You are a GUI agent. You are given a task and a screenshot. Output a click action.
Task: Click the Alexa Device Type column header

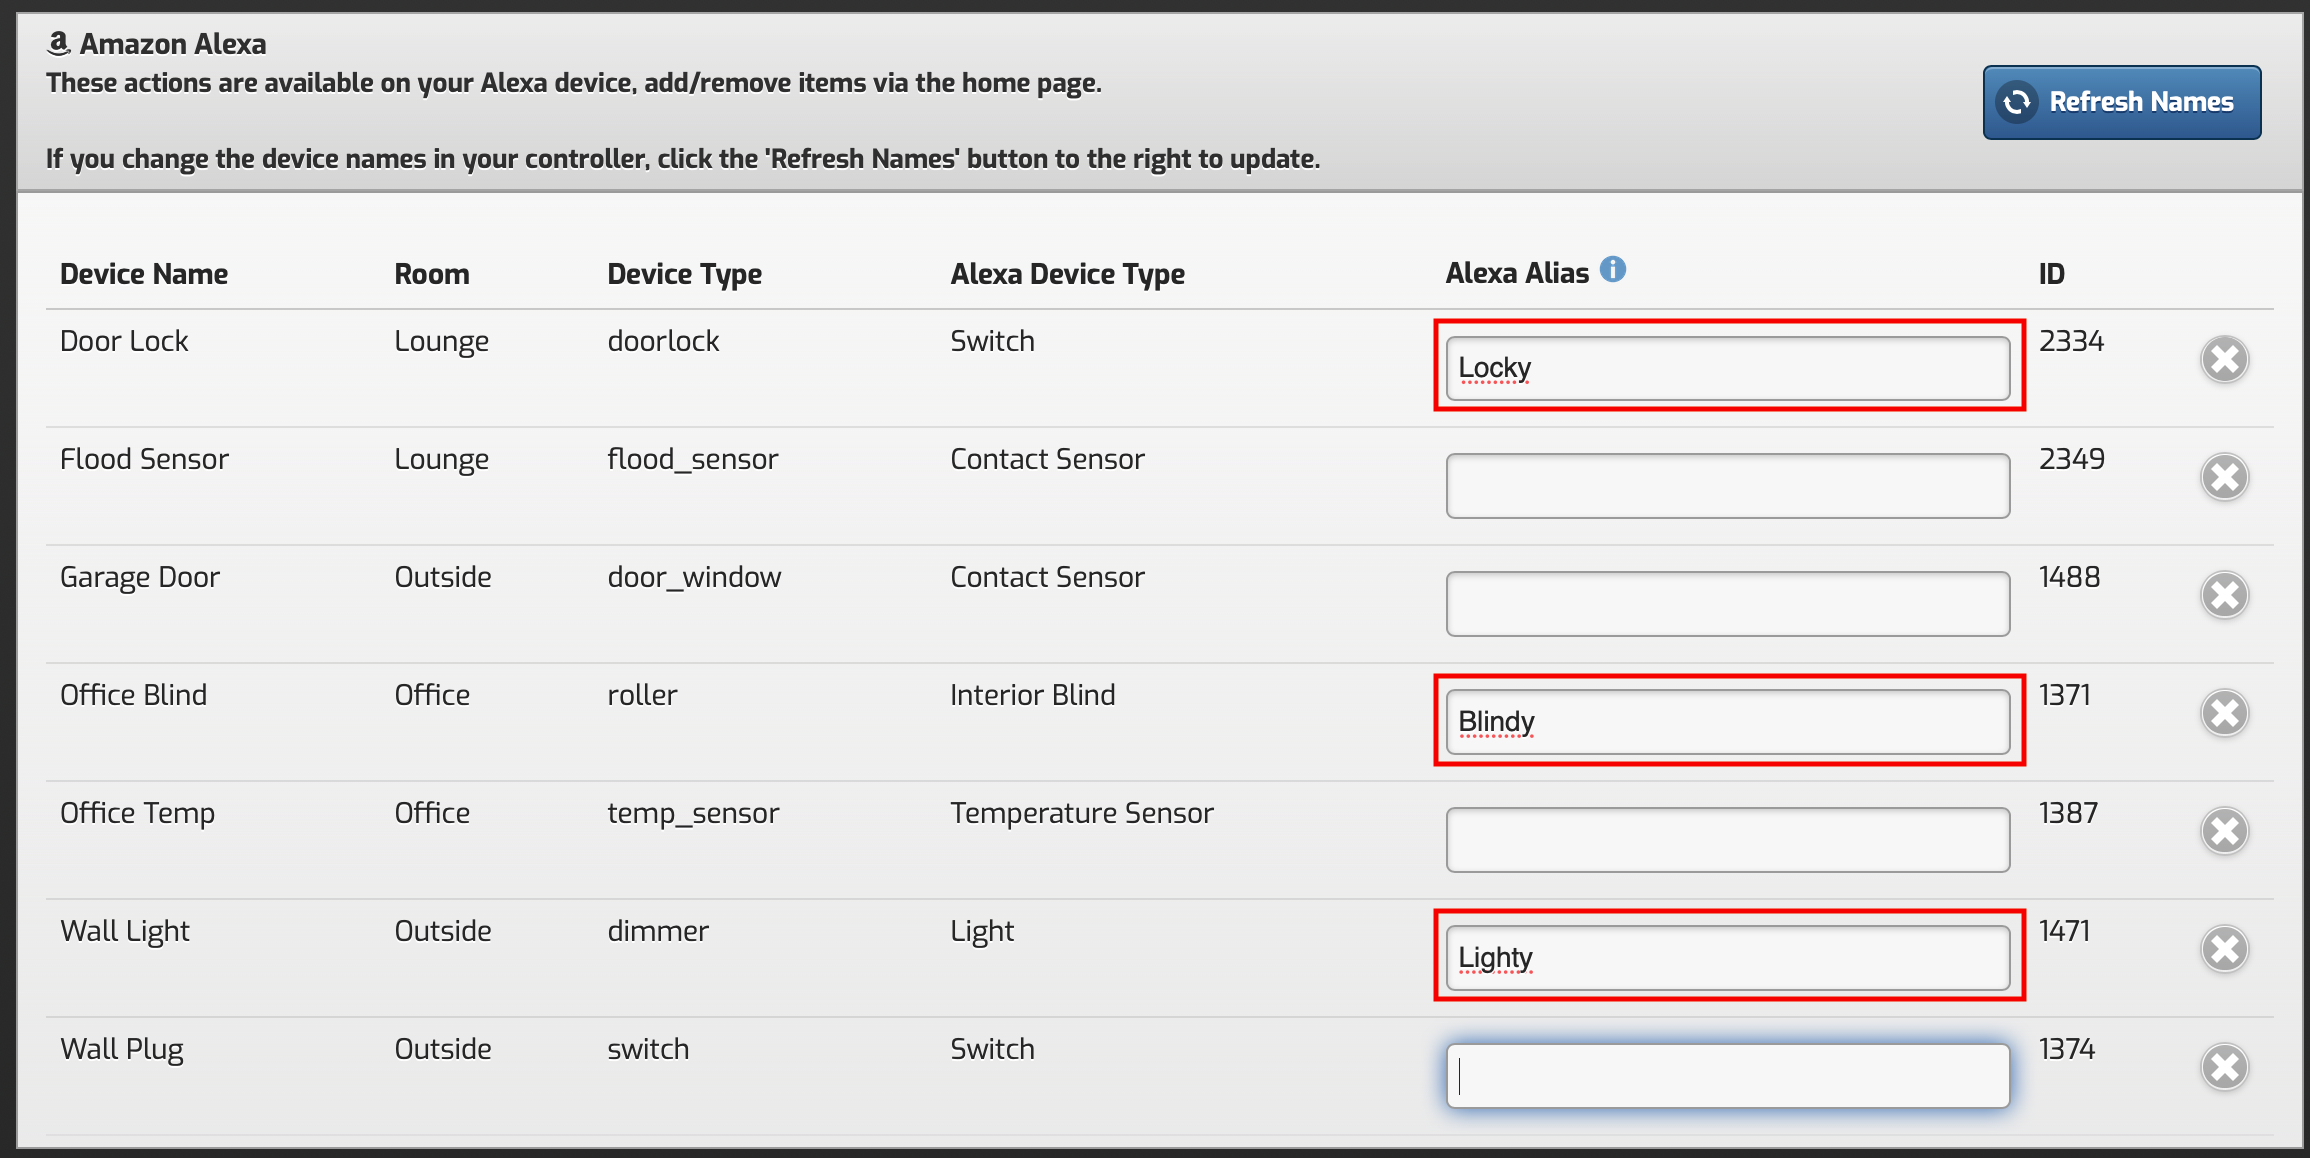coord(1067,274)
